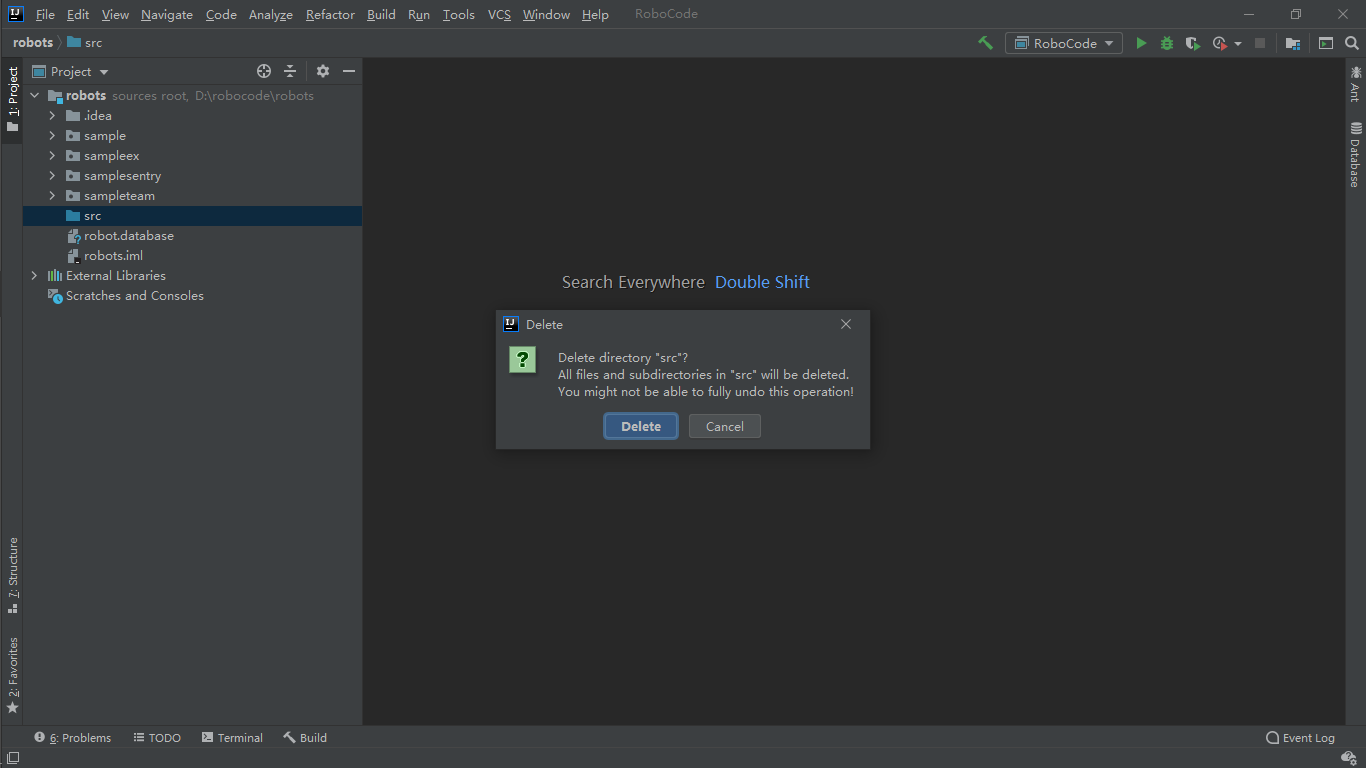The image size is (1366, 768).
Task: Click Collapse All icon in Project panel
Action: pyautogui.click(x=290, y=71)
